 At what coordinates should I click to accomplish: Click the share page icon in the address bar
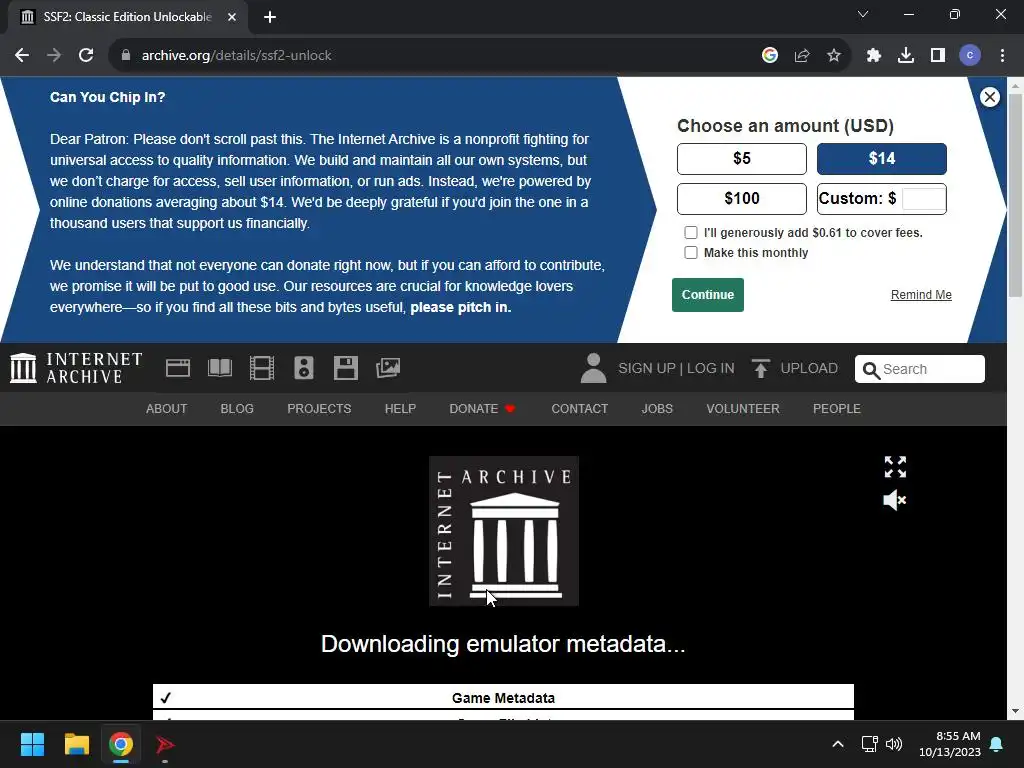click(802, 56)
